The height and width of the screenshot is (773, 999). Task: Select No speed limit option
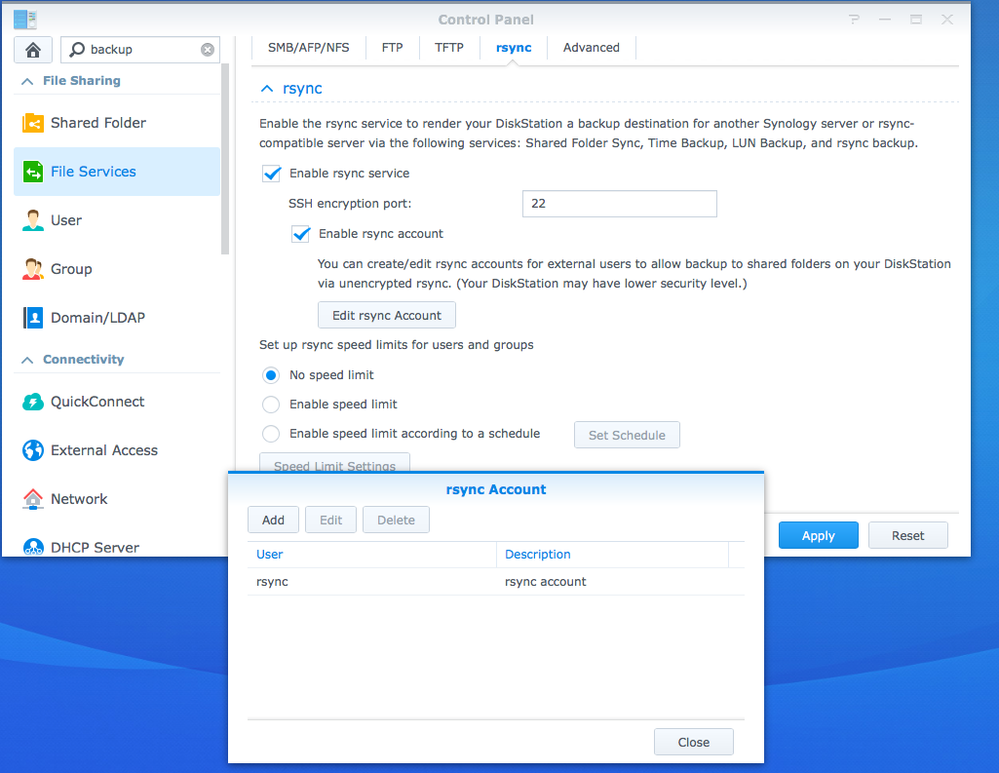[271, 375]
